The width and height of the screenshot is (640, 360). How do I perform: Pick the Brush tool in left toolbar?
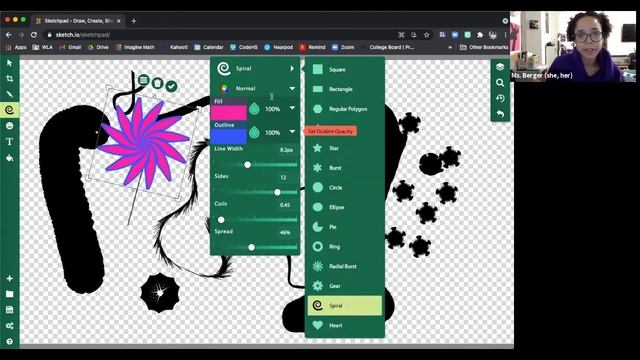(x=9, y=94)
